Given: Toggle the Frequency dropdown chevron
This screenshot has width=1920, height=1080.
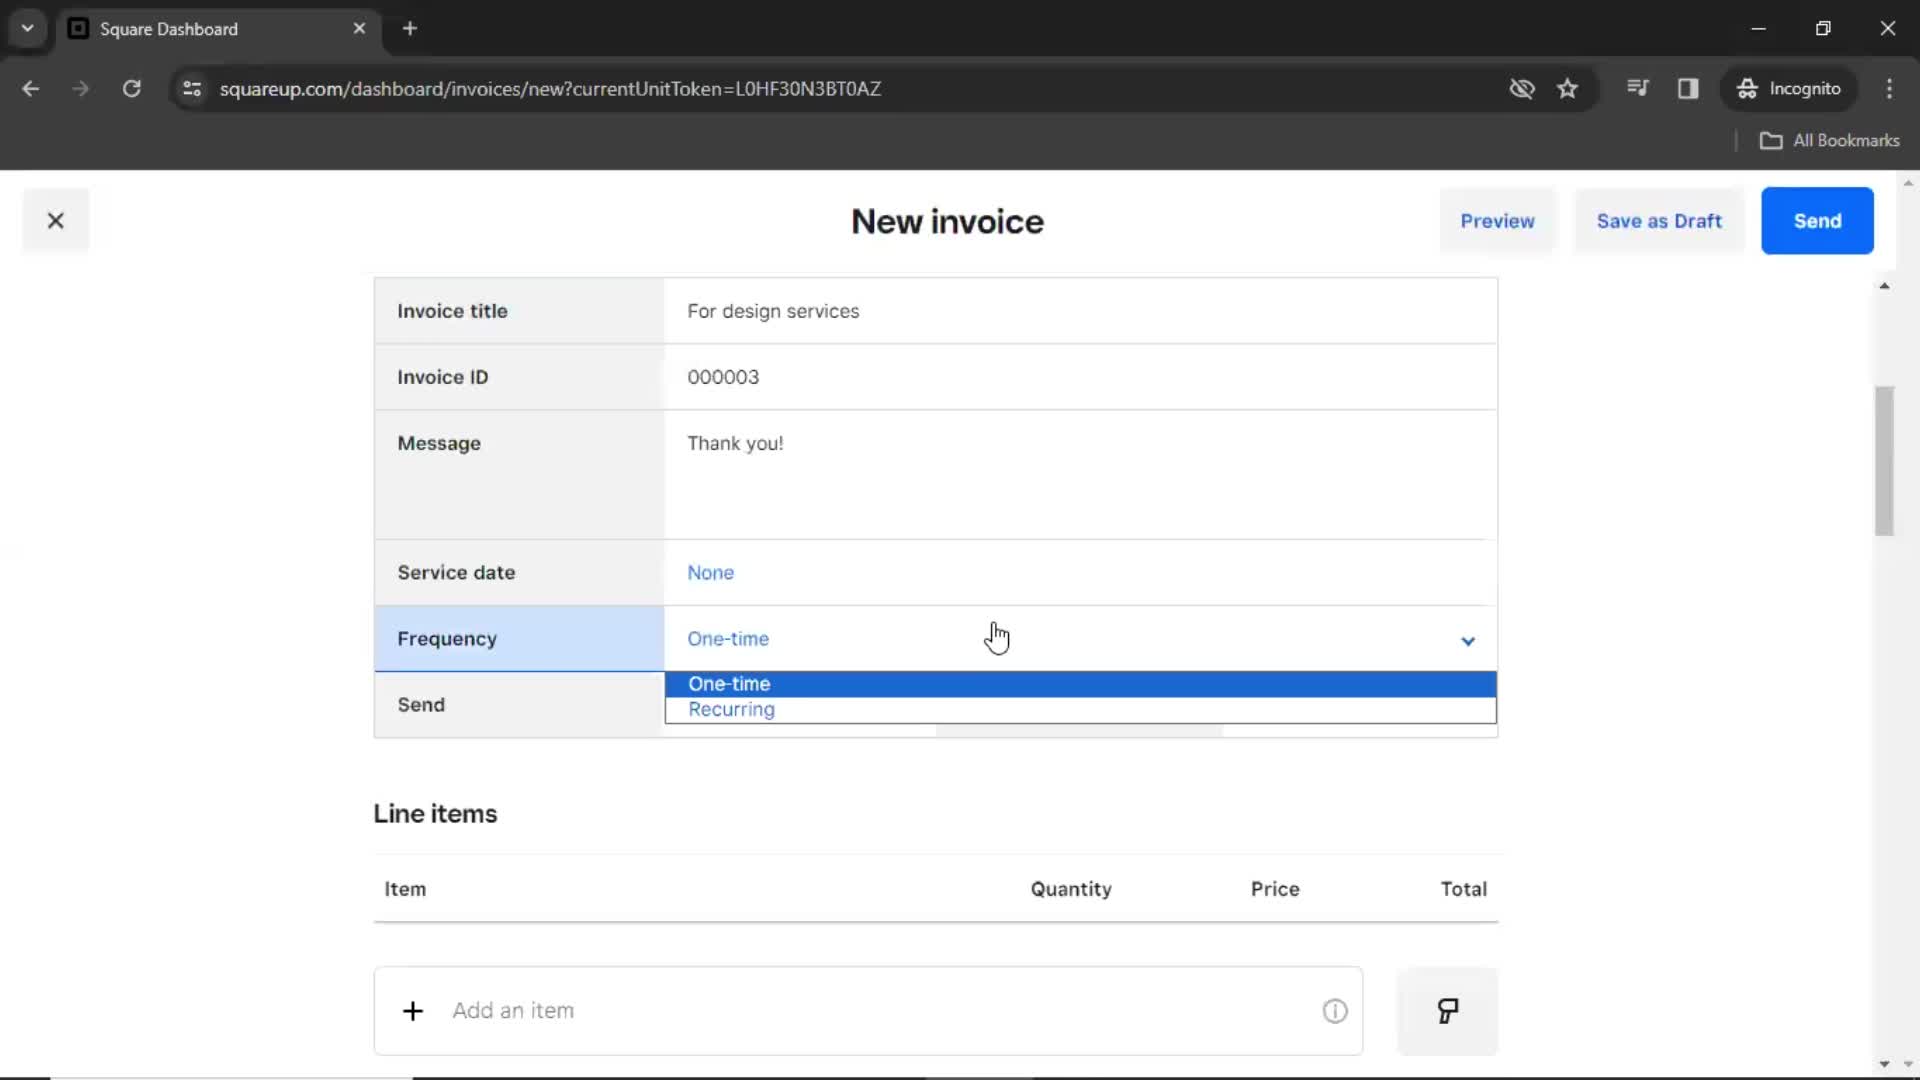Looking at the screenshot, I should coord(1468,640).
